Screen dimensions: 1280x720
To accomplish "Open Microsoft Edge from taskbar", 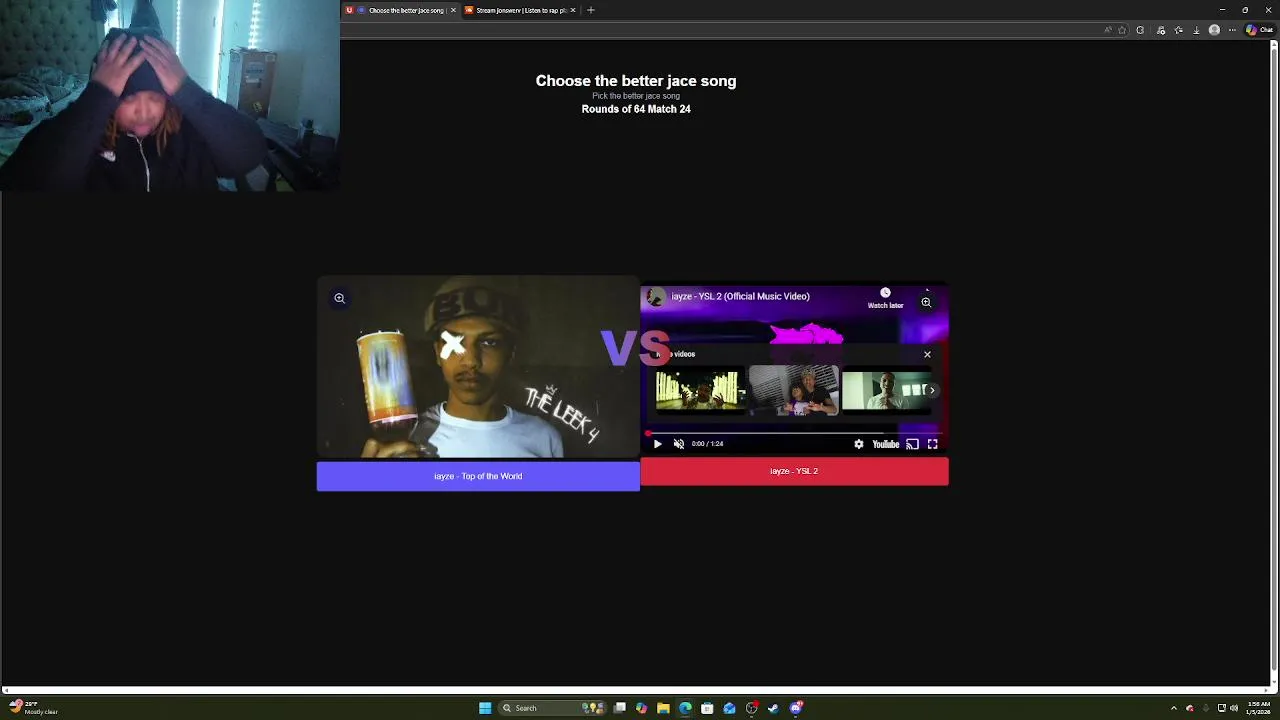I will tap(685, 708).
